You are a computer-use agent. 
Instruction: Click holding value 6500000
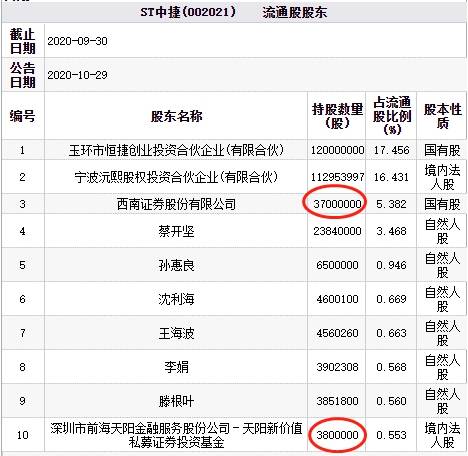337,265
